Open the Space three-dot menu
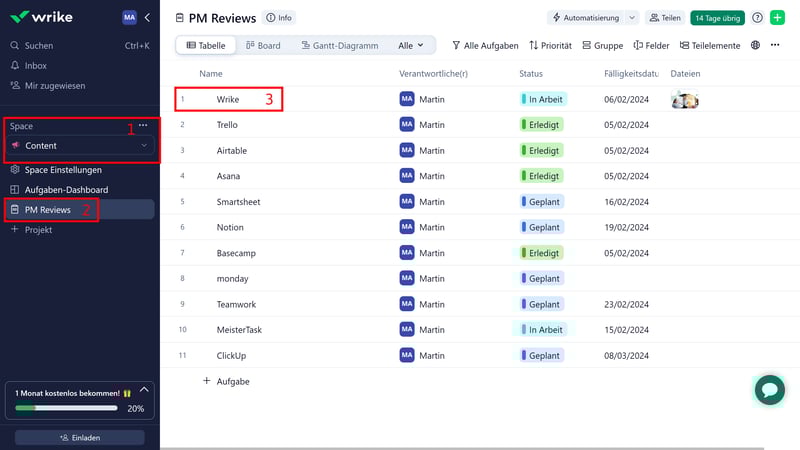This screenshot has width=800, height=450. [x=143, y=126]
